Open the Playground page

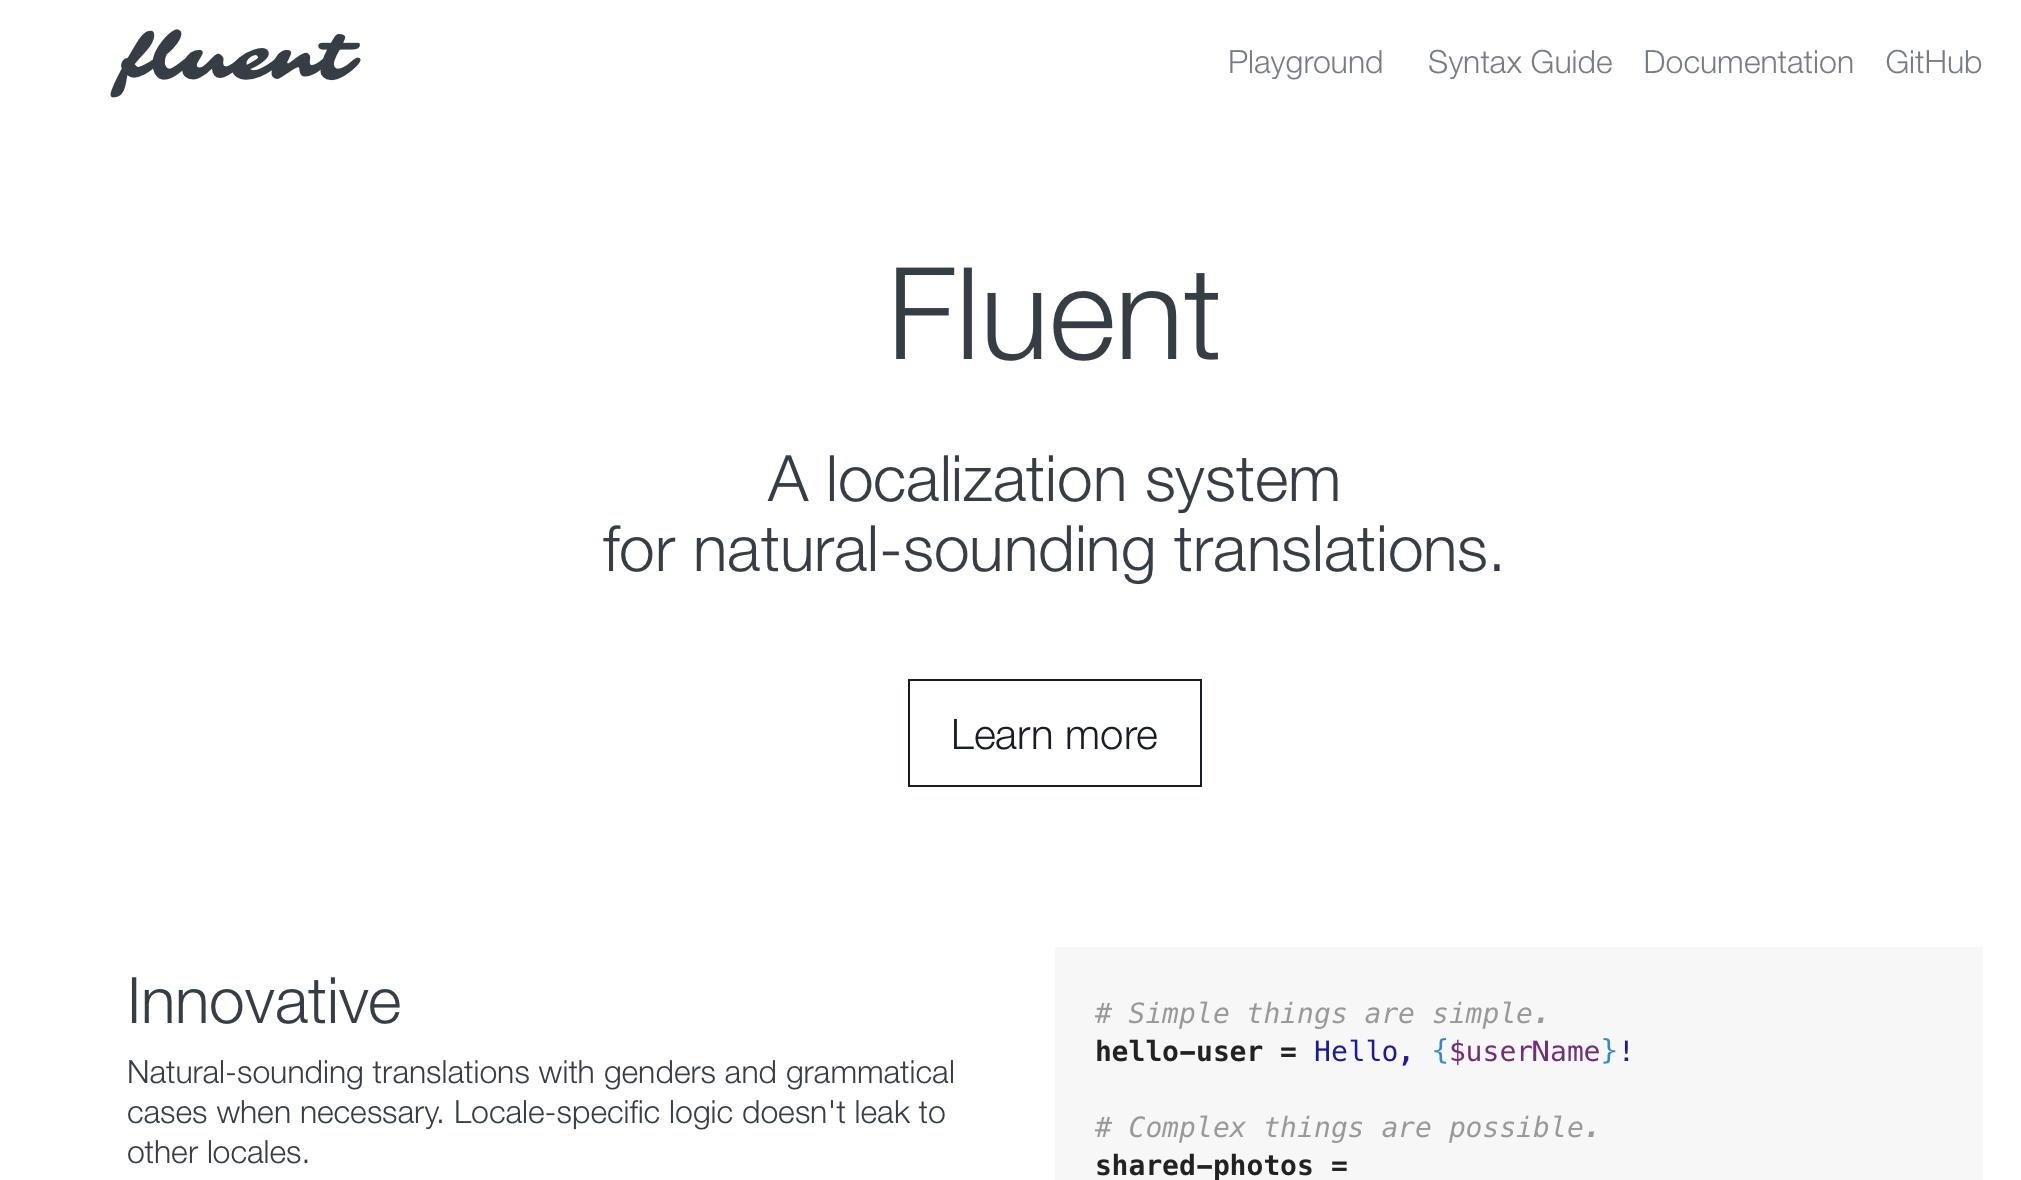(1305, 62)
